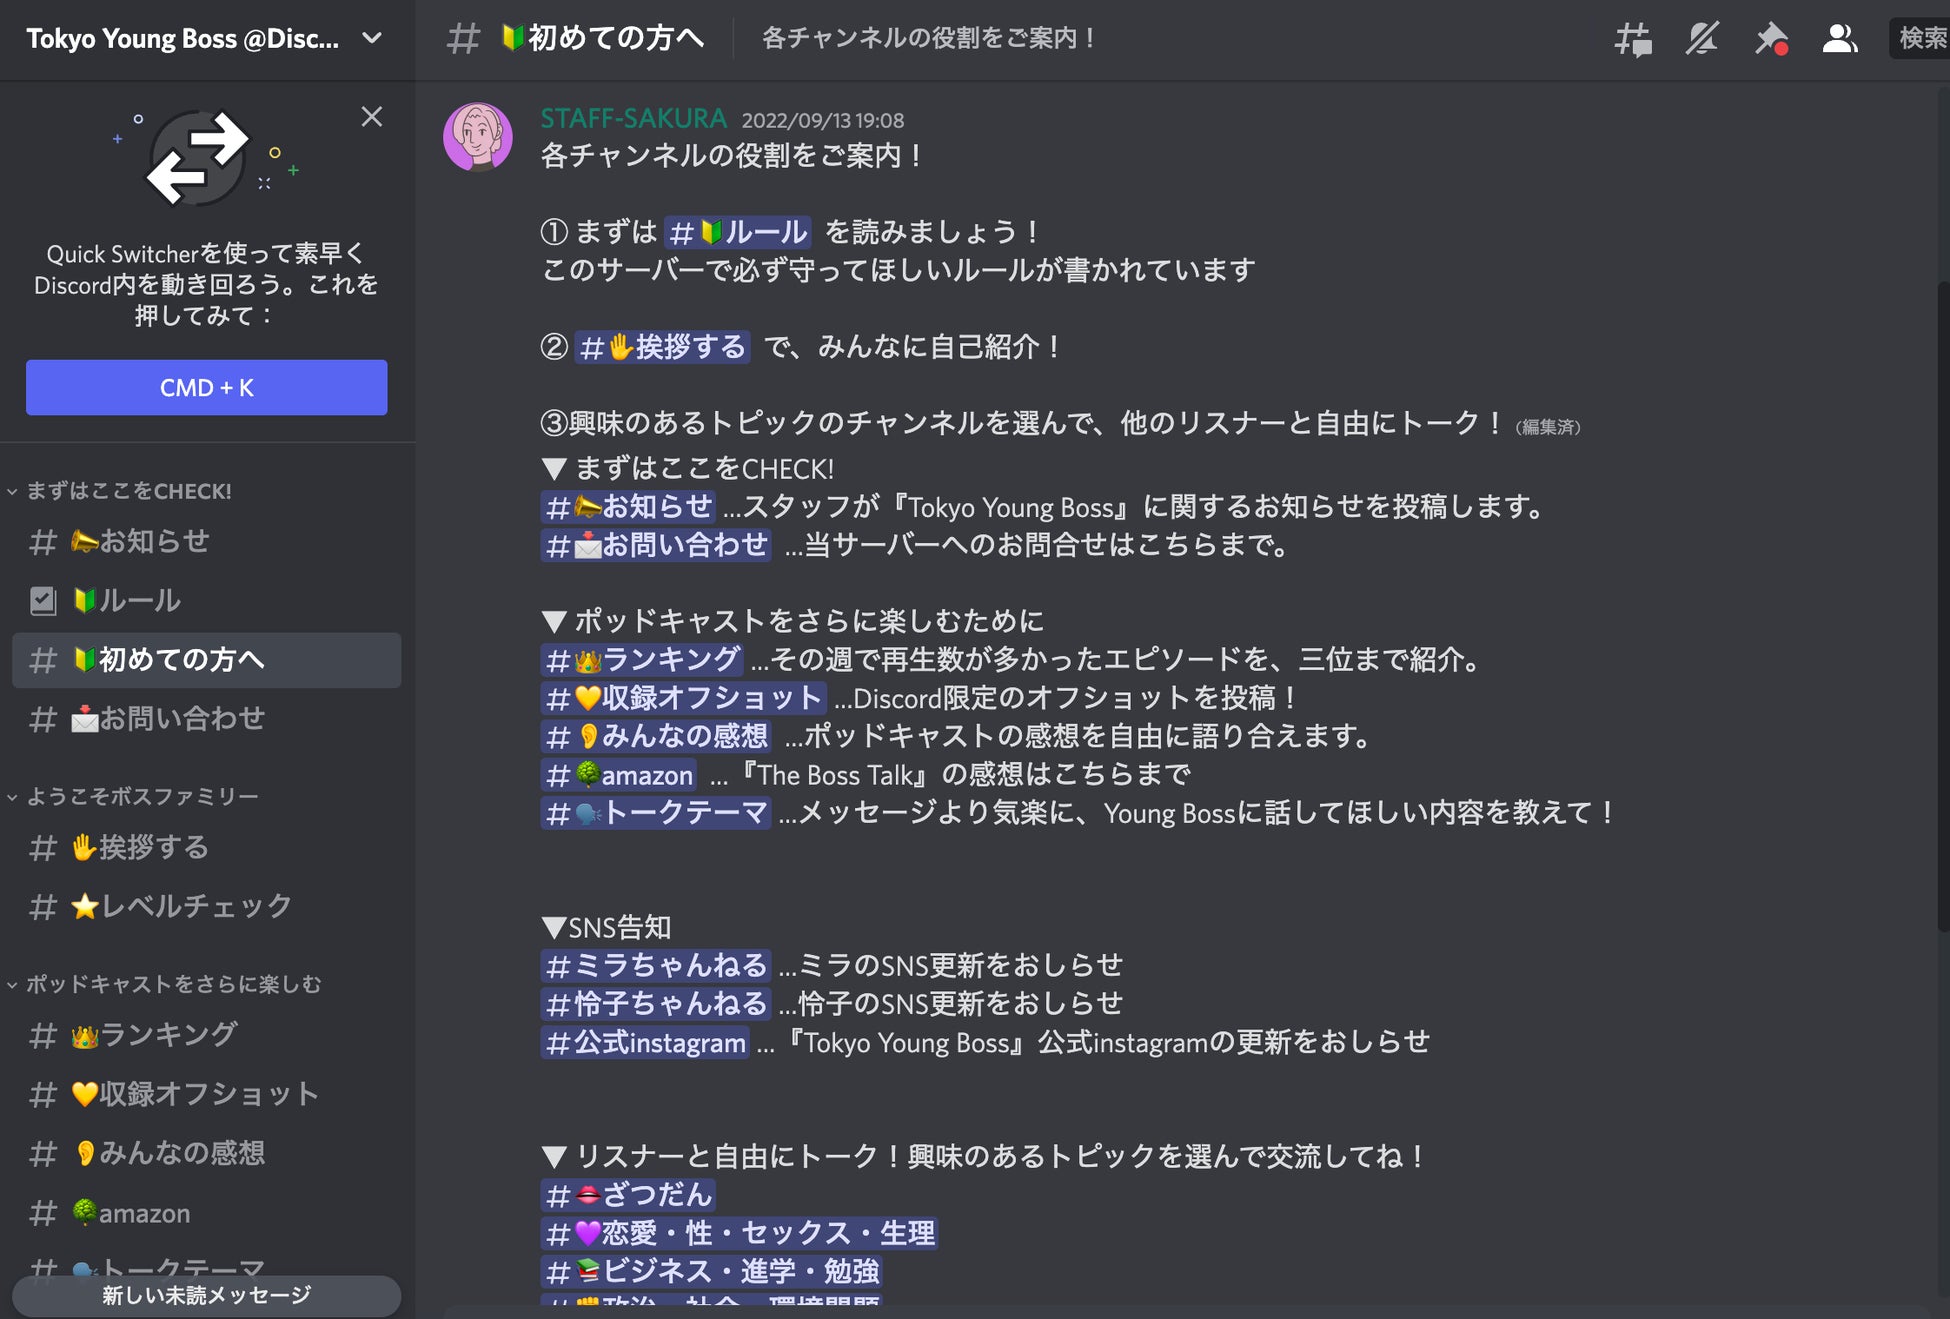Screen dimensions: 1950x1319
Task: Open the Threads panel icon
Action: [1632, 39]
